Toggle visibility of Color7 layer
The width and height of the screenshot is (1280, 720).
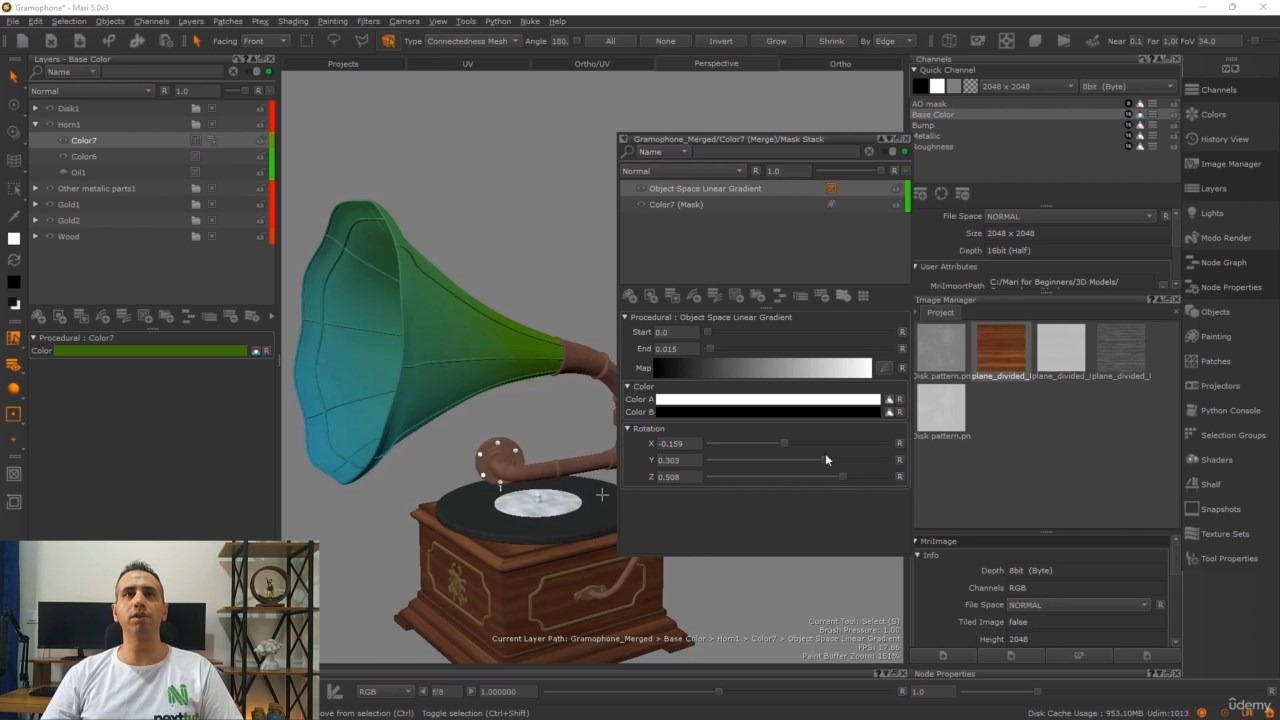point(63,140)
